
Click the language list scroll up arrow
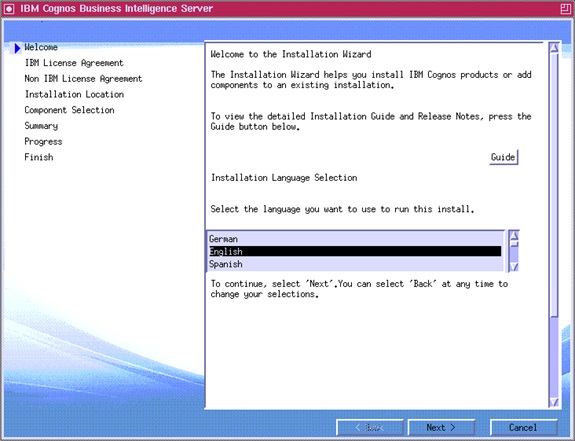[x=514, y=235]
